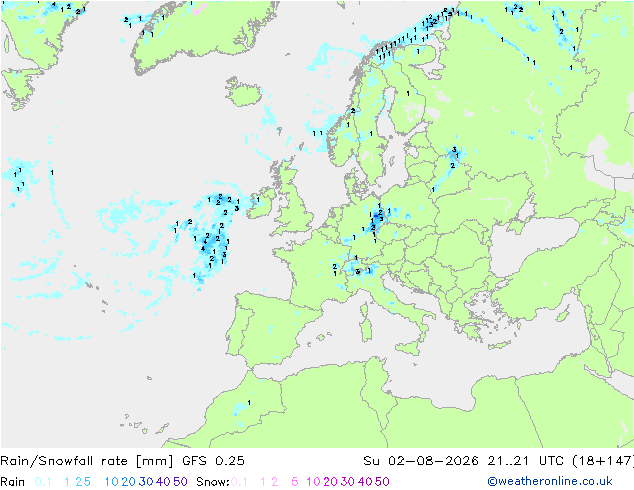Select the 50 value in Rain legend
Screen dimensions: 634x490
point(180,482)
